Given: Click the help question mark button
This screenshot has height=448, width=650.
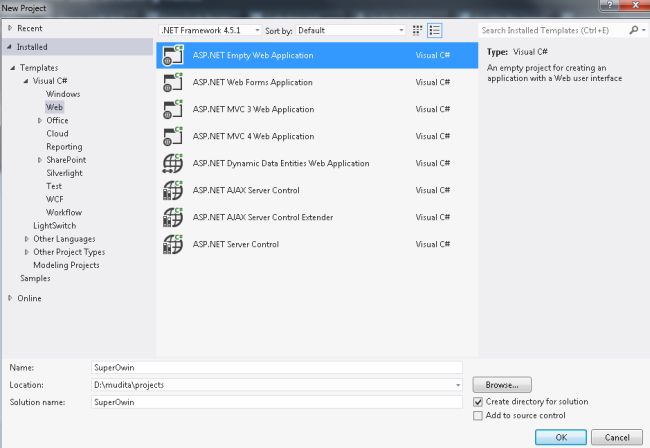Looking at the screenshot, I should click(610, 5).
